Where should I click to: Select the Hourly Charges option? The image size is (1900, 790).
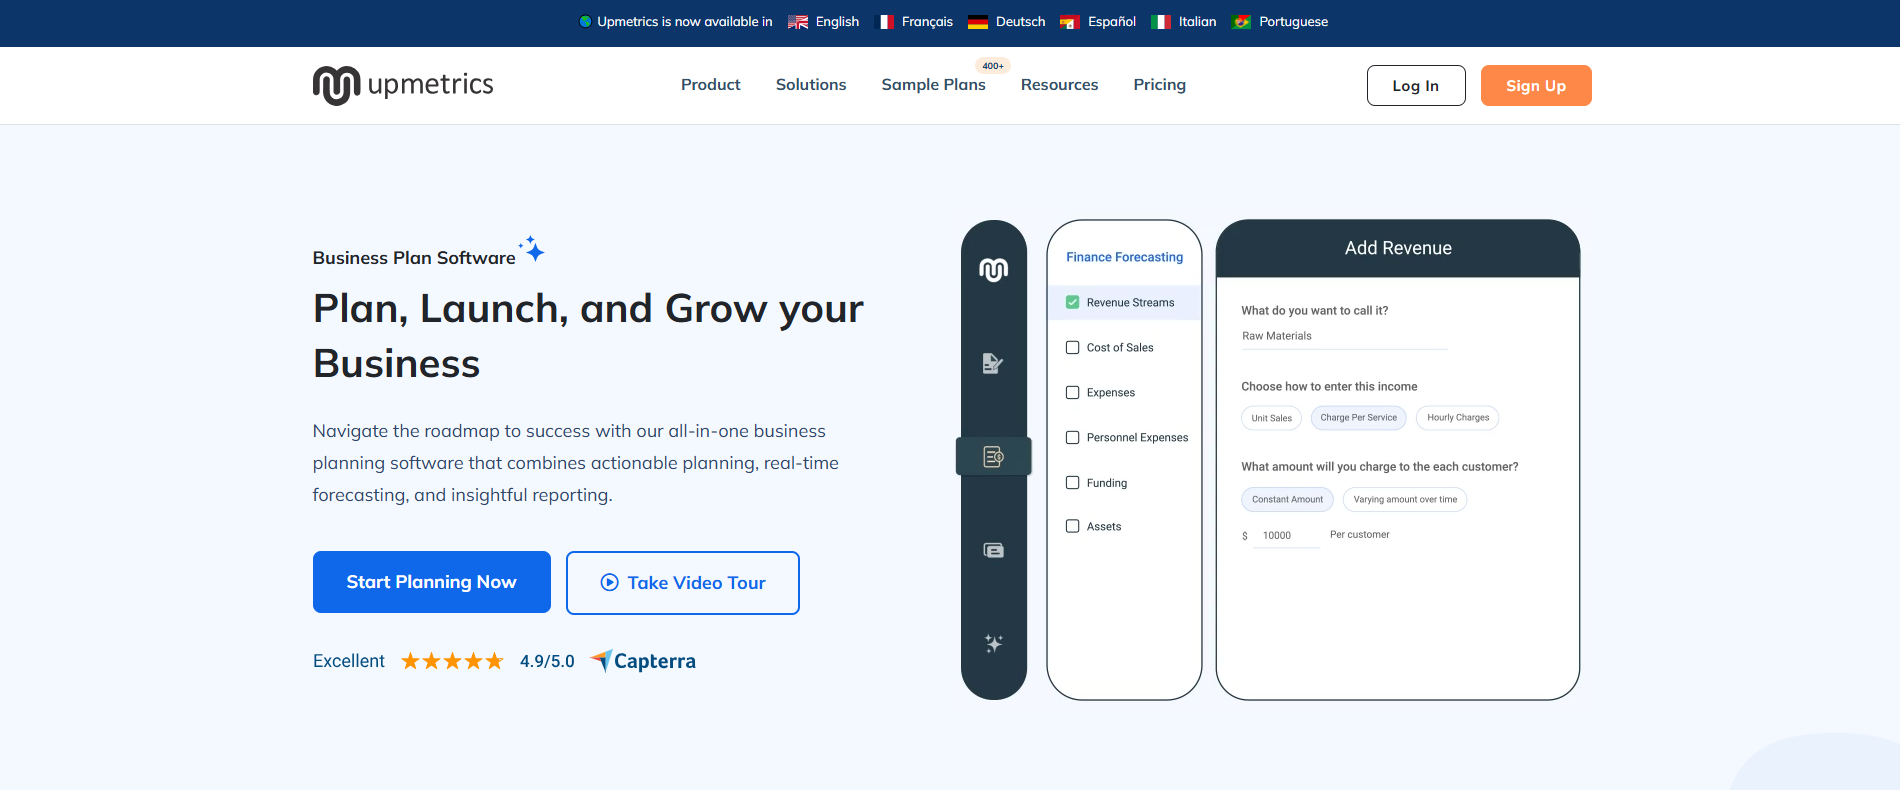pos(1458,418)
